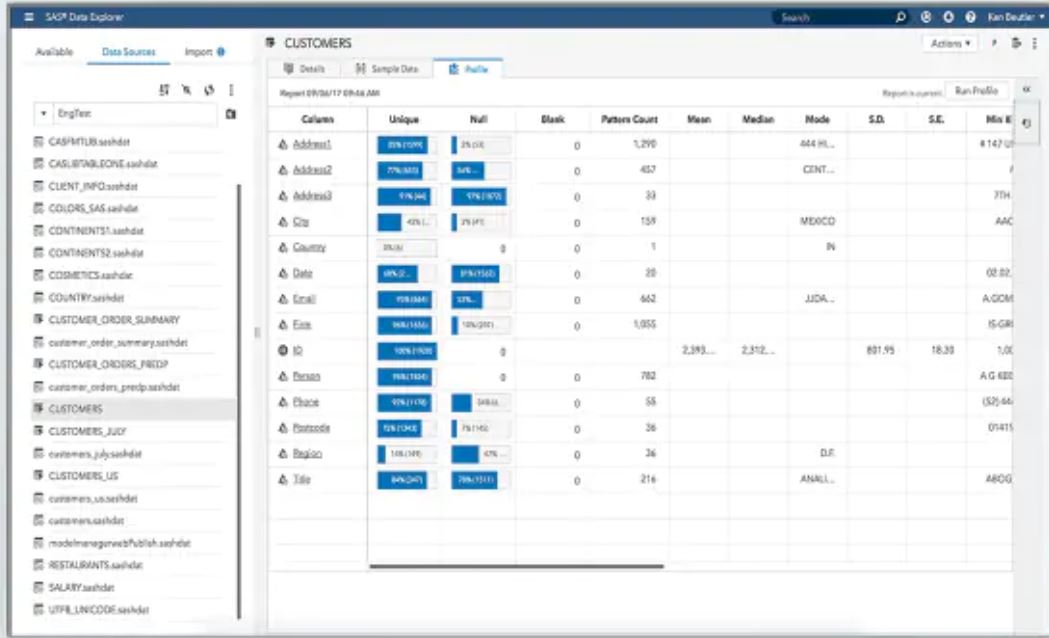Open the vertical dots menu next to Actions
Image resolution: width=1049 pixels, height=638 pixels.
(1034, 43)
